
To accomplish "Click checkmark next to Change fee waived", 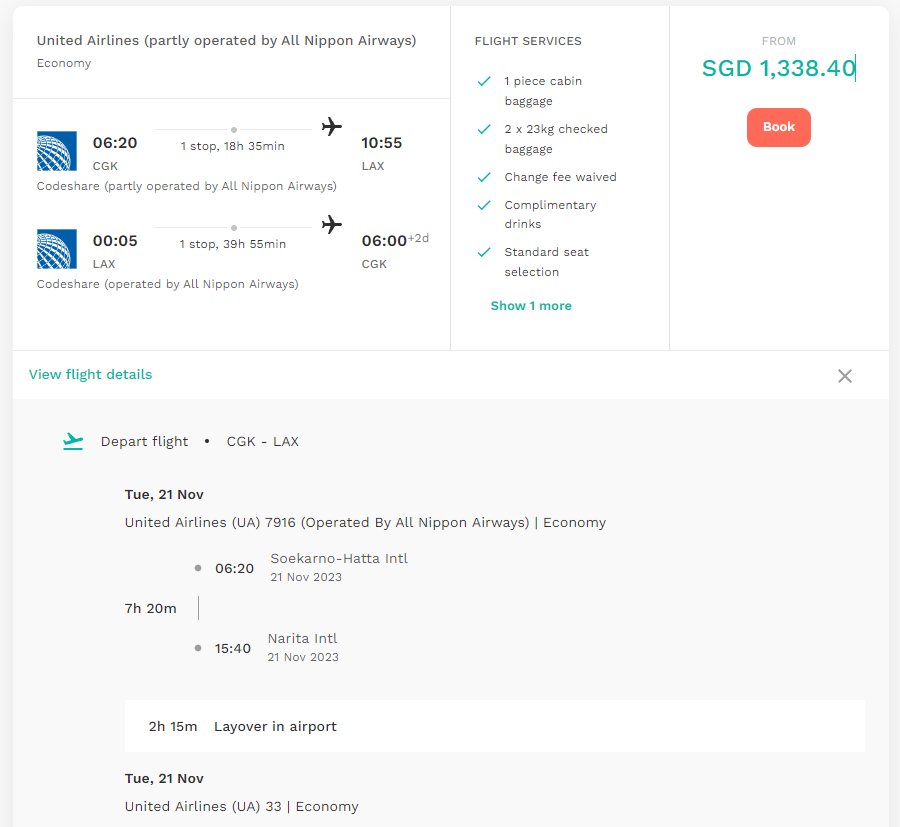I will [484, 177].
